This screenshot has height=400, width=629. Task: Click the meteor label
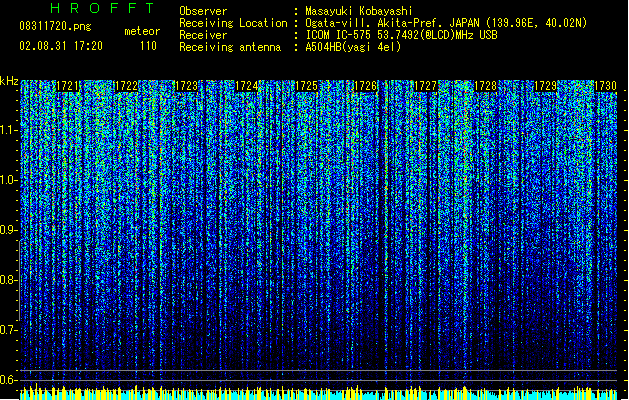(x=142, y=31)
